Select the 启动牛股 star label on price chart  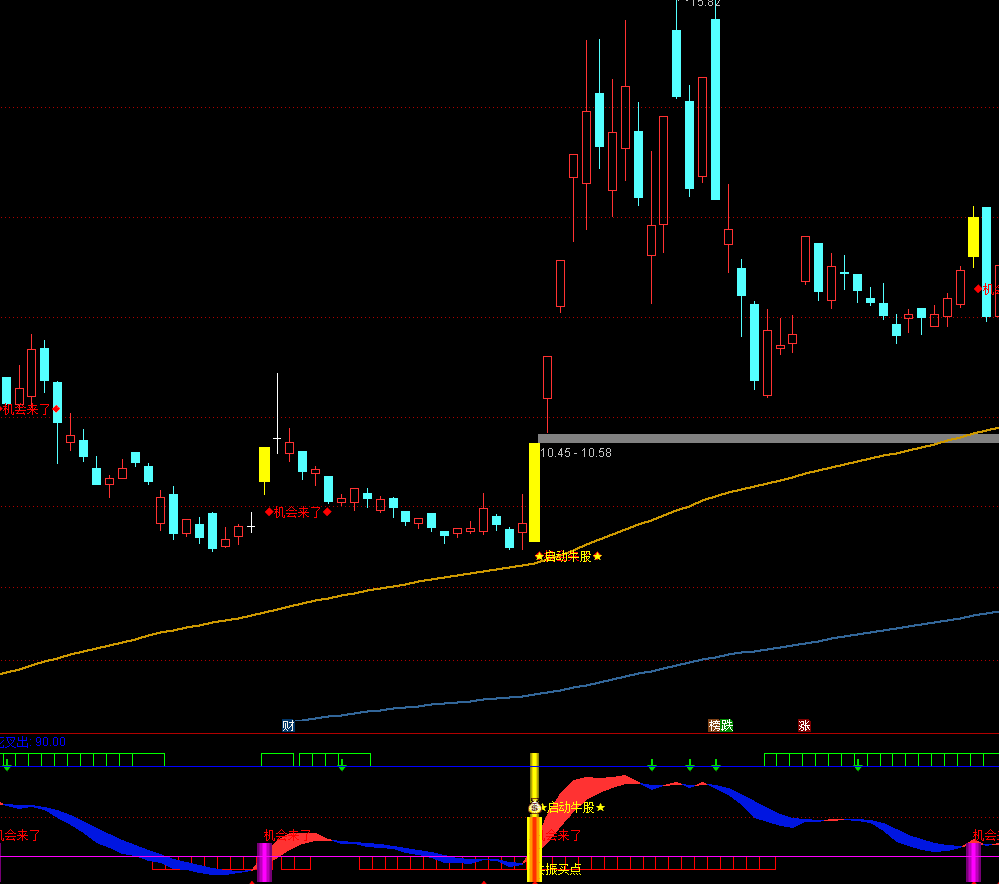[568, 556]
